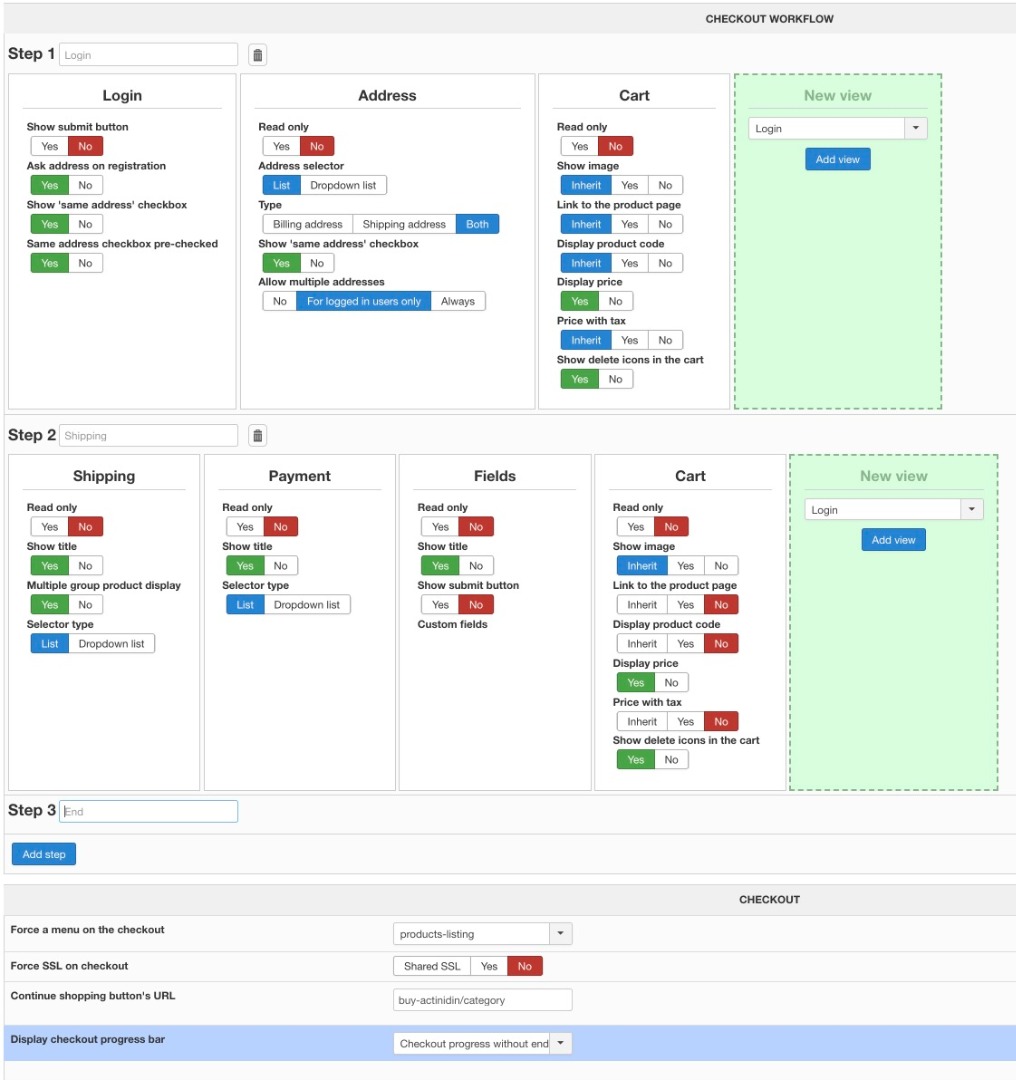
Task: Click the 'Custom fields' label in Fields
Action: pos(453,624)
